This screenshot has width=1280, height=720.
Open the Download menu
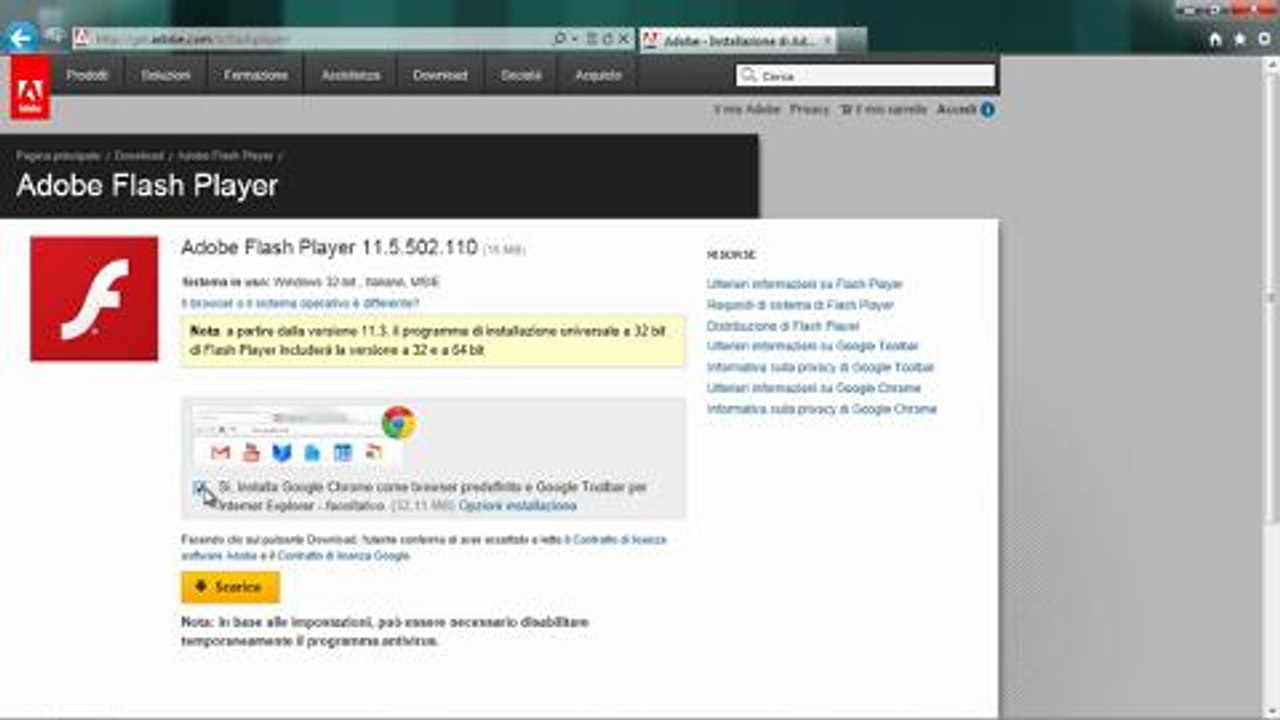click(x=440, y=75)
